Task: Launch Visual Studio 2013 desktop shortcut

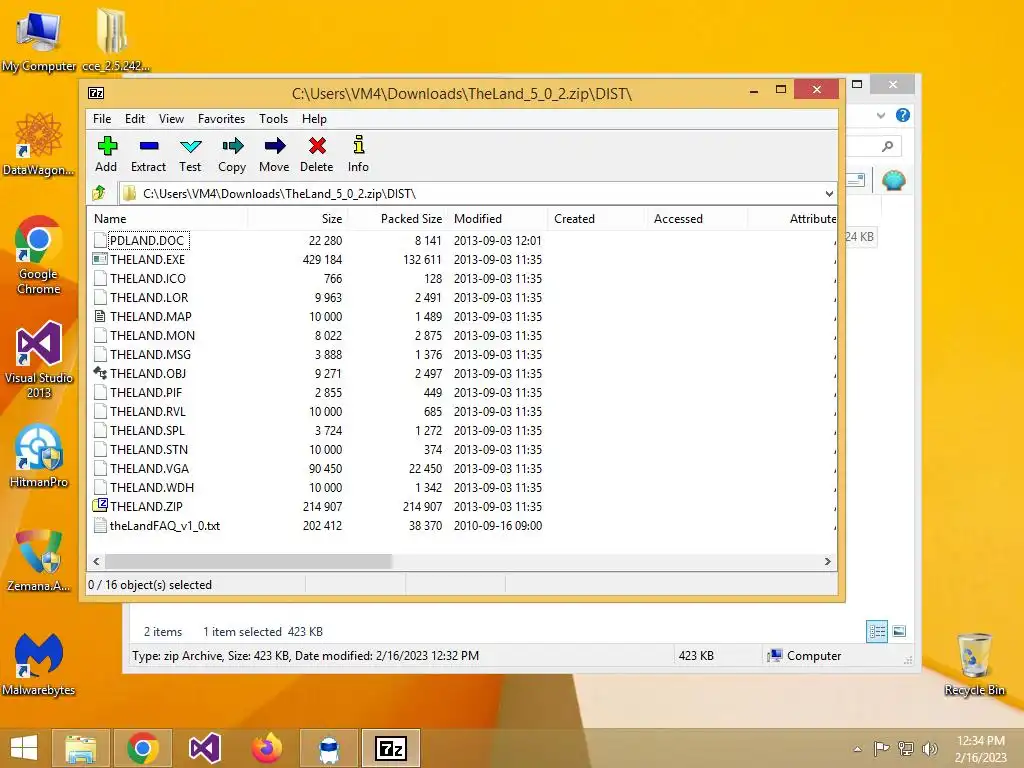Action: [x=39, y=359]
